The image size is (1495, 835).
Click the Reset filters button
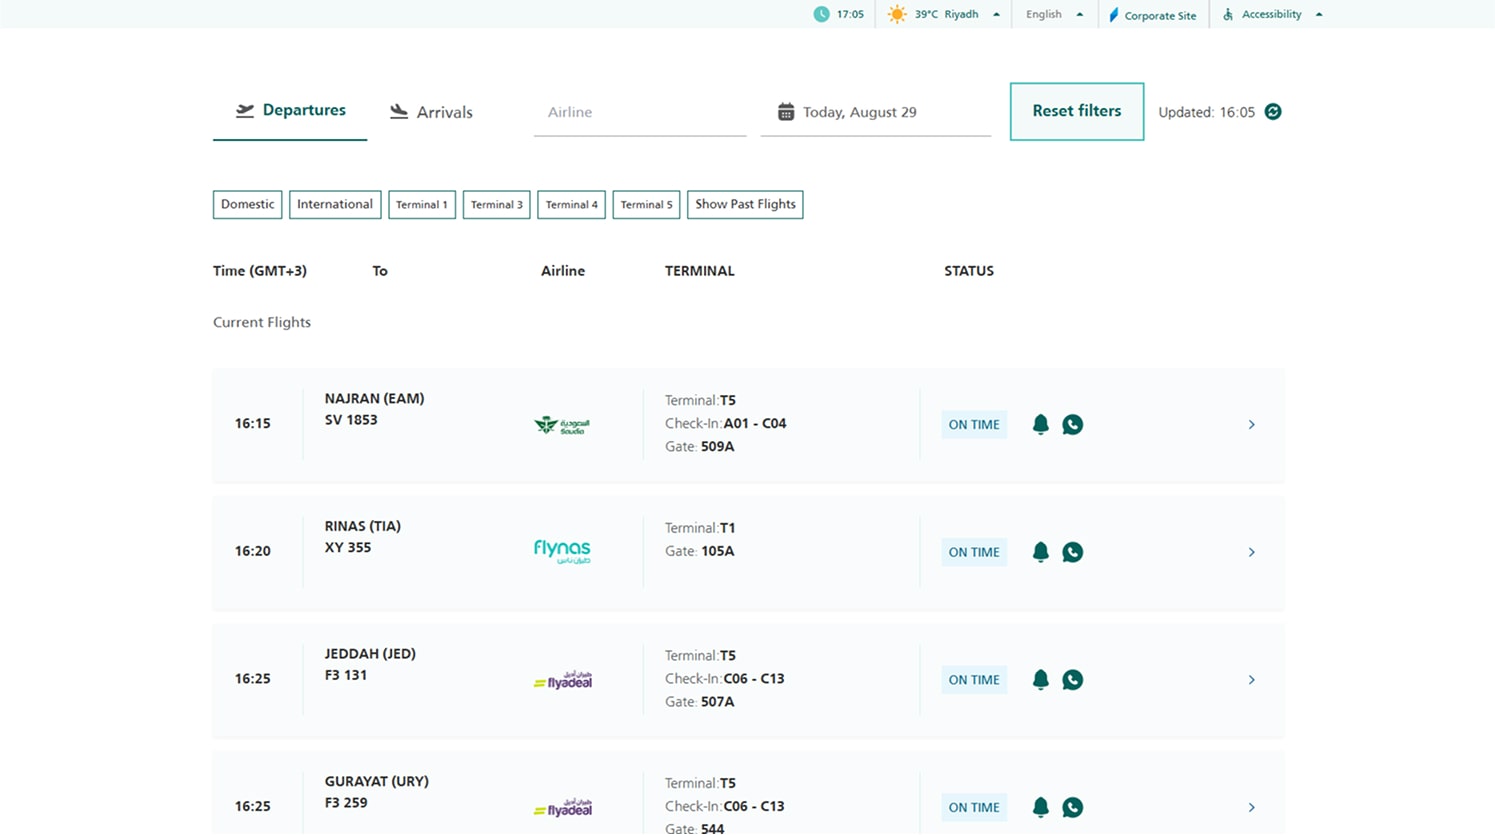(1077, 111)
